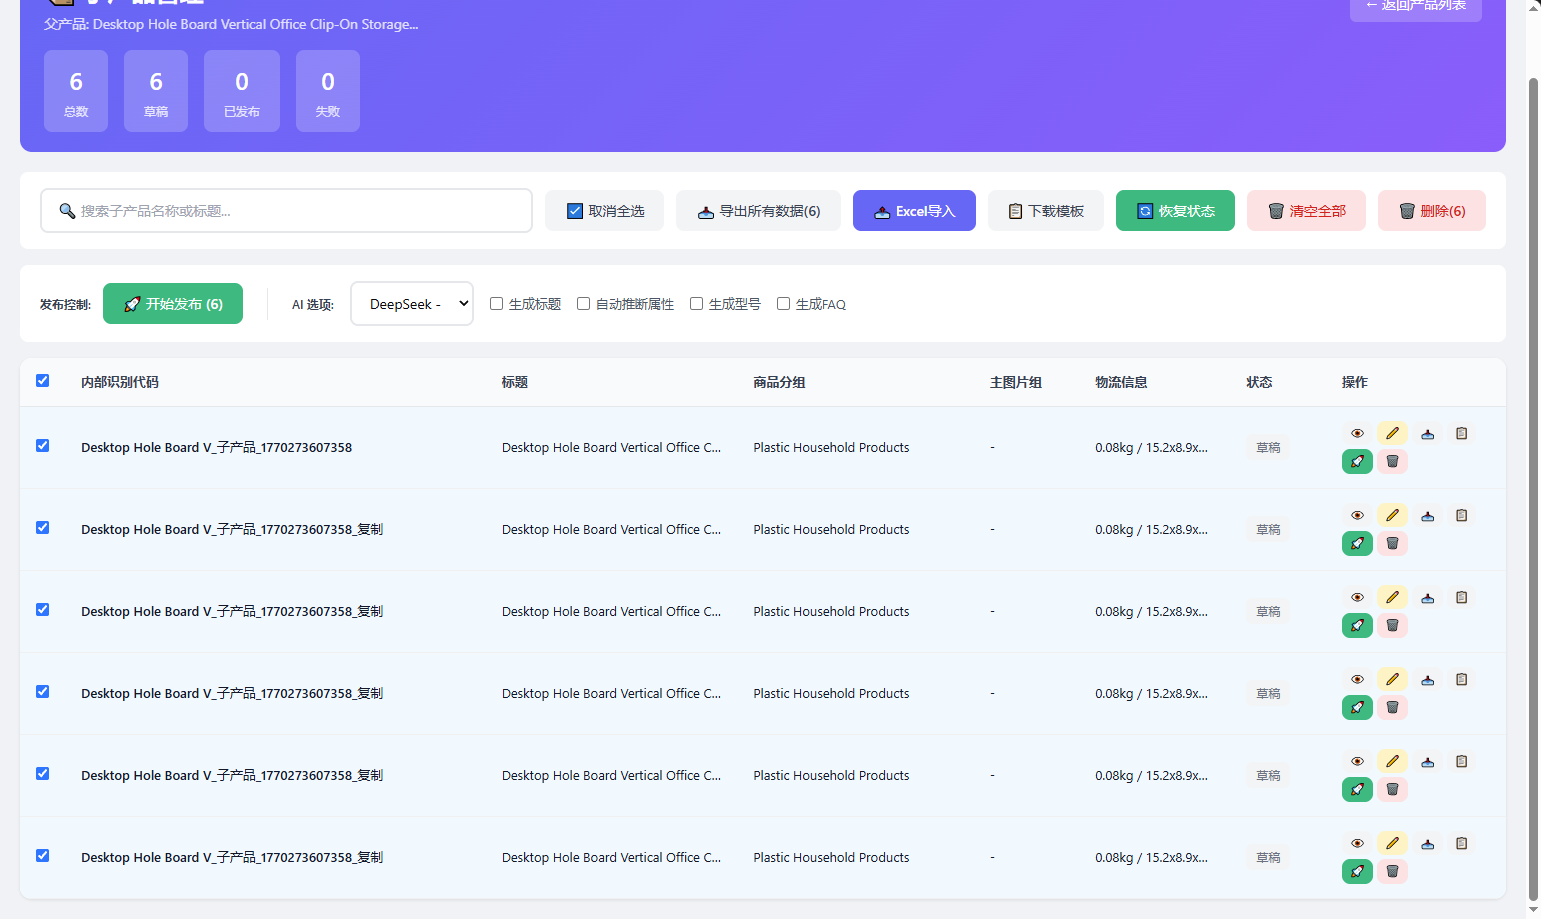
Task: Click the green rocket publish icon in first row
Action: point(1357,461)
